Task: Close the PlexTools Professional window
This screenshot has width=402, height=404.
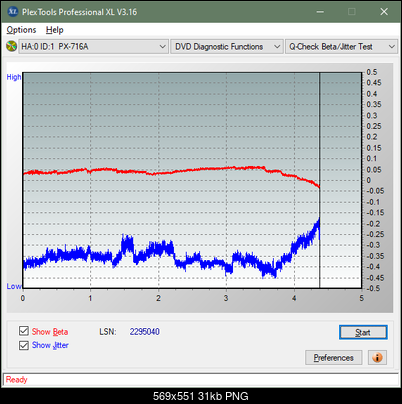Action: pyautogui.click(x=384, y=12)
